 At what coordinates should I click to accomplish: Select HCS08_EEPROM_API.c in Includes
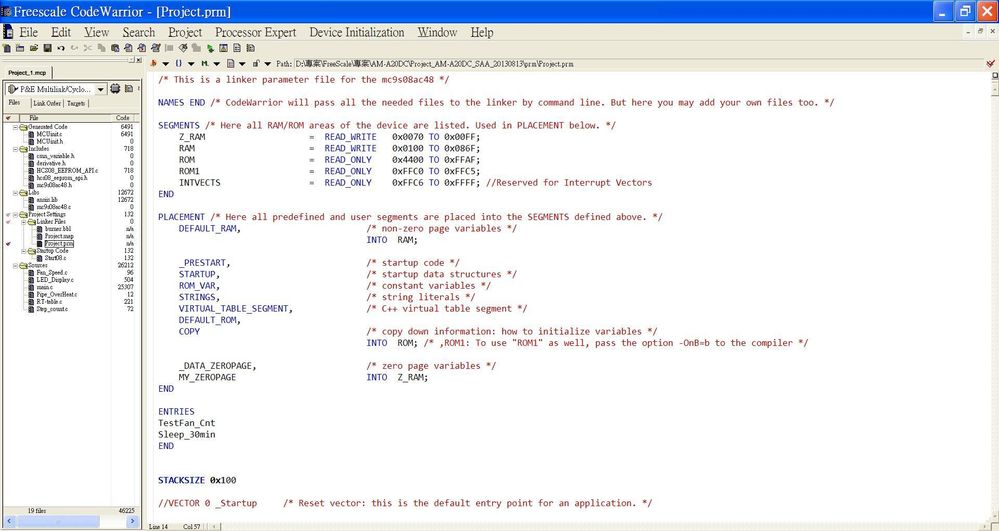click(x=67, y=171)
